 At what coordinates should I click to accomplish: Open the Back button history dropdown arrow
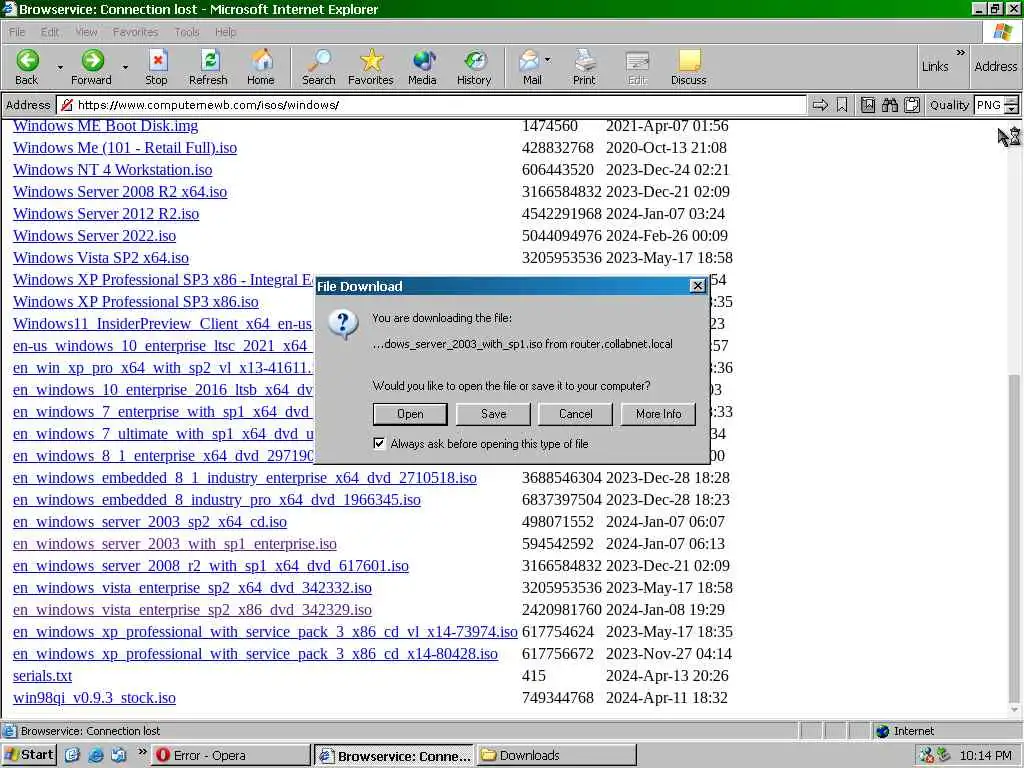pyautogui.click(x=60, y=67)
